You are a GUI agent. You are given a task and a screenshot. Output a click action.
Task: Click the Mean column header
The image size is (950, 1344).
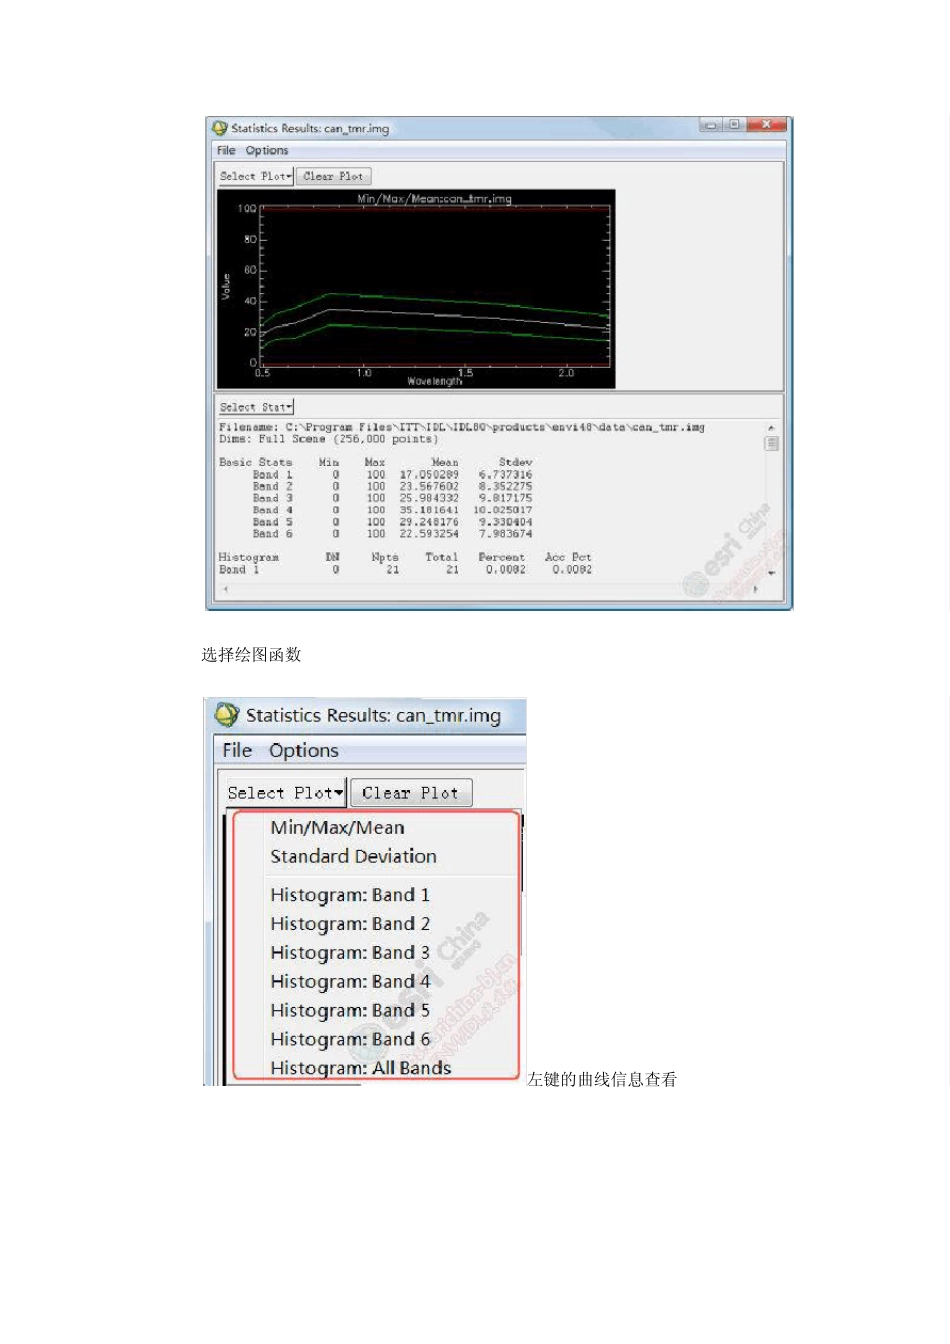pyautogui.click(x=445, y=463)
